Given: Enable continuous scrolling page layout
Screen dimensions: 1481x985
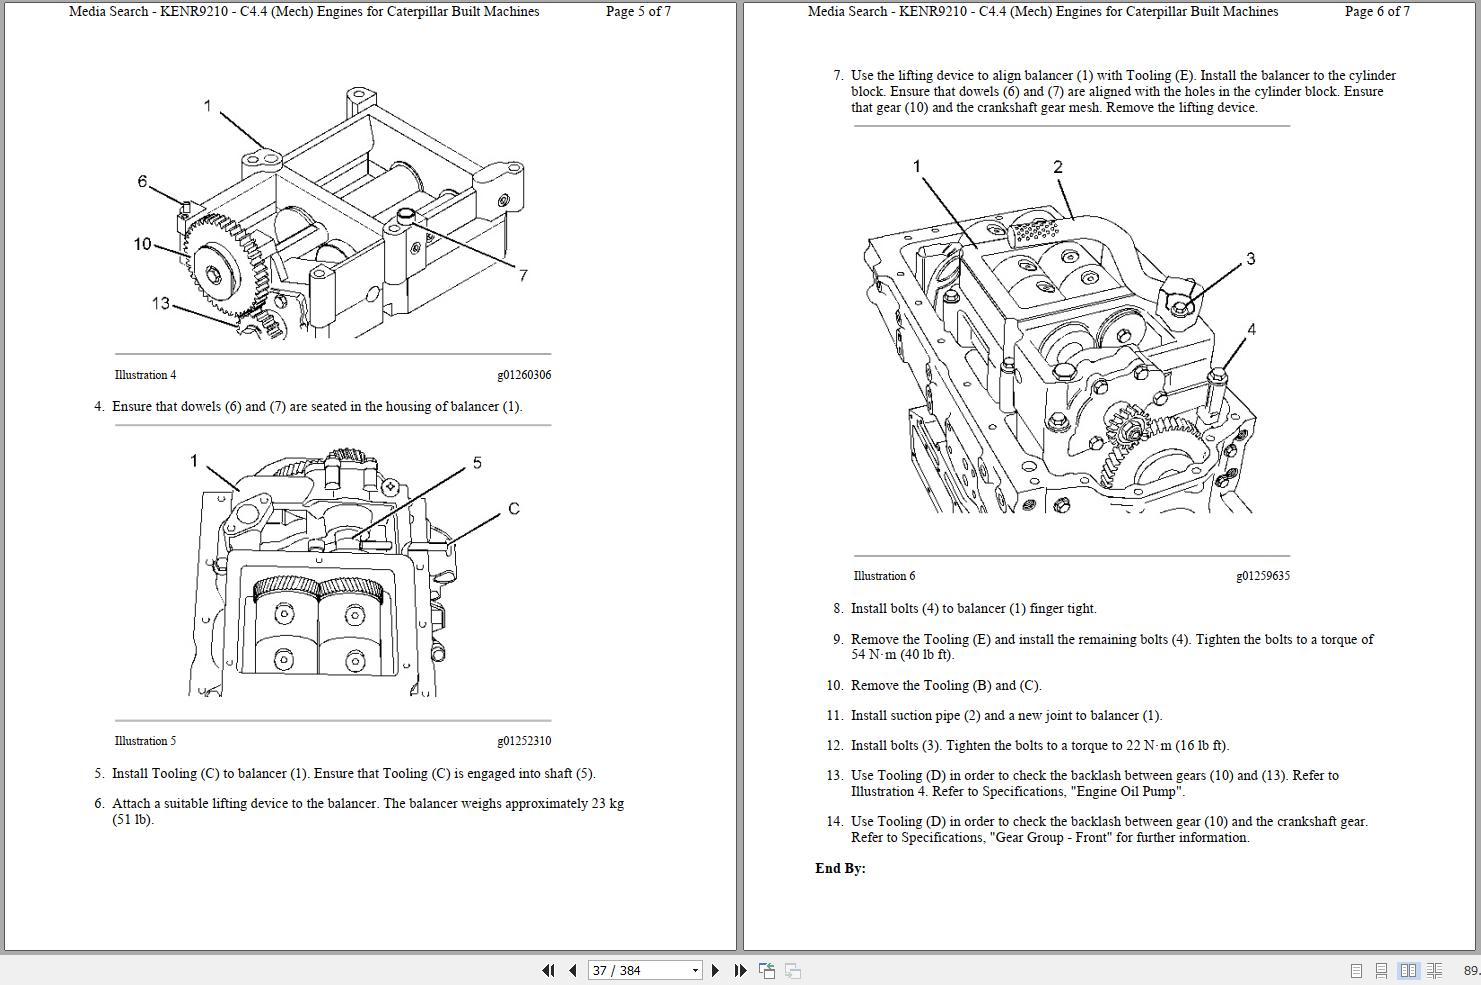Looking at the screenshot, I should click(x=1381, y=970).
